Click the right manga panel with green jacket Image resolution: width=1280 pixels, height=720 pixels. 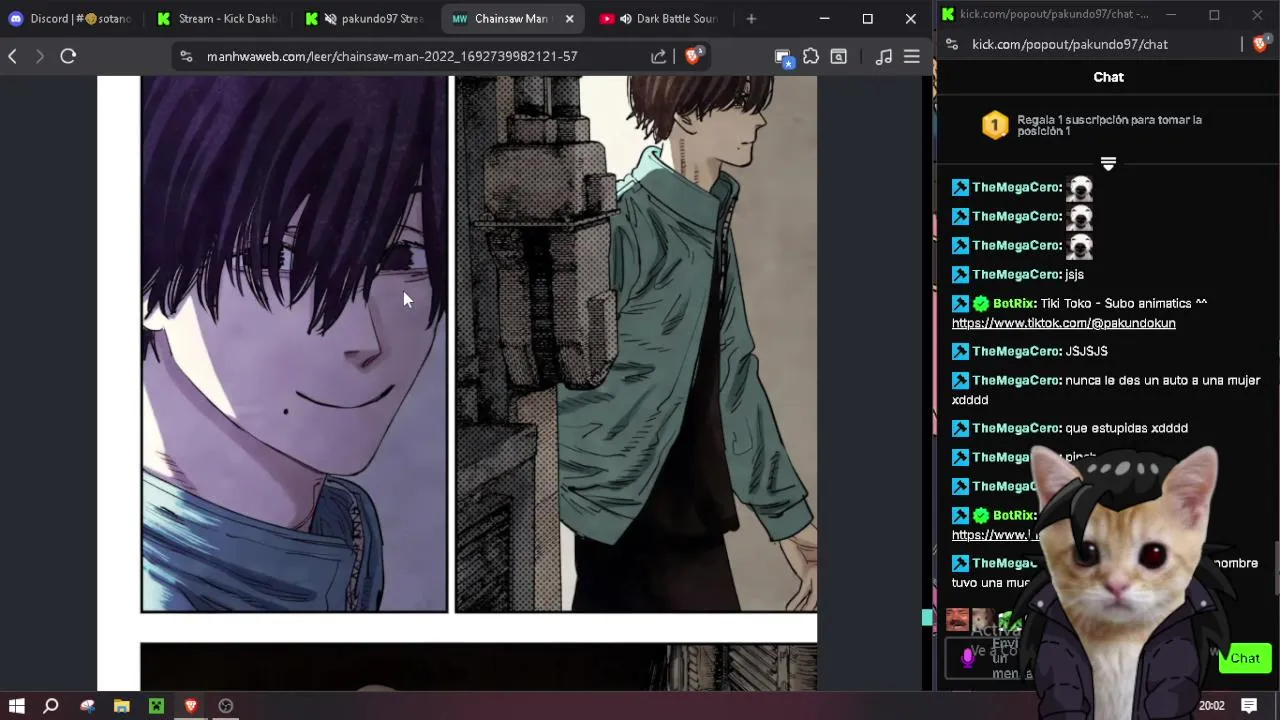click(x=636, y=343)
